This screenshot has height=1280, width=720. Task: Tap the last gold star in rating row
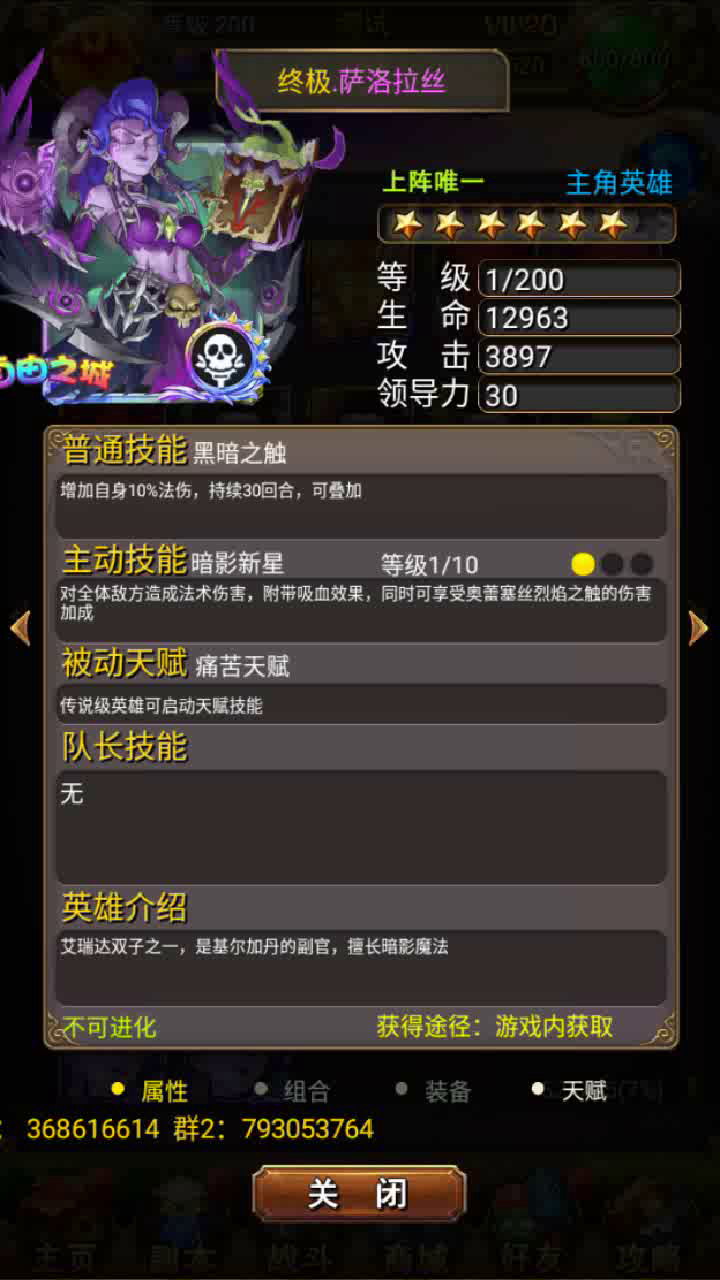(613, 224)
